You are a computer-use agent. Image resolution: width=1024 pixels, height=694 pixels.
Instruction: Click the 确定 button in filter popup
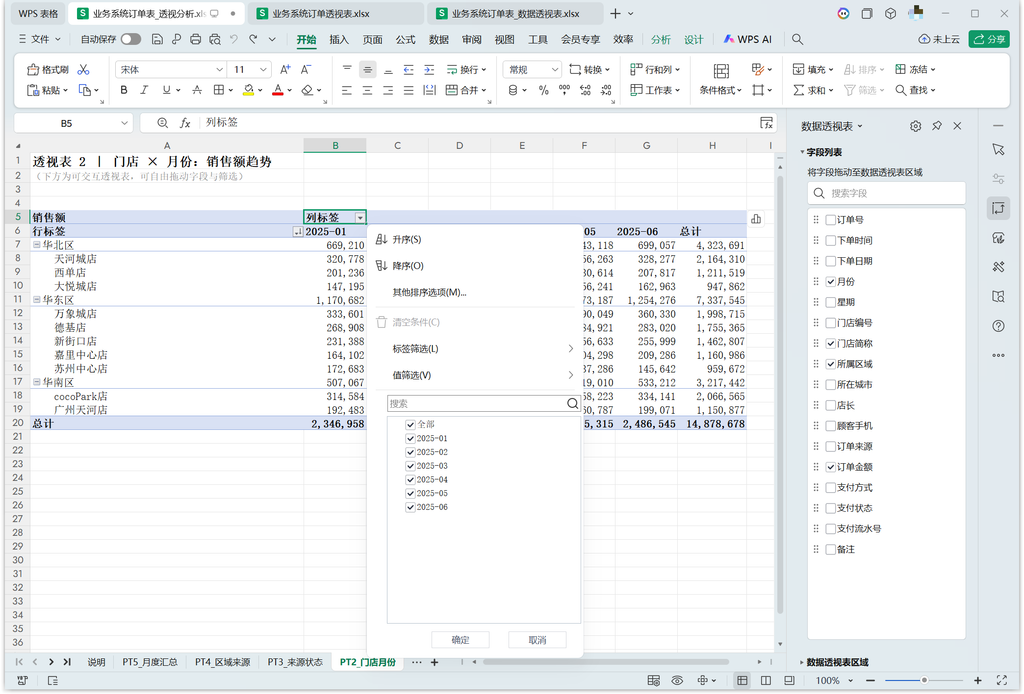point(460,640)
